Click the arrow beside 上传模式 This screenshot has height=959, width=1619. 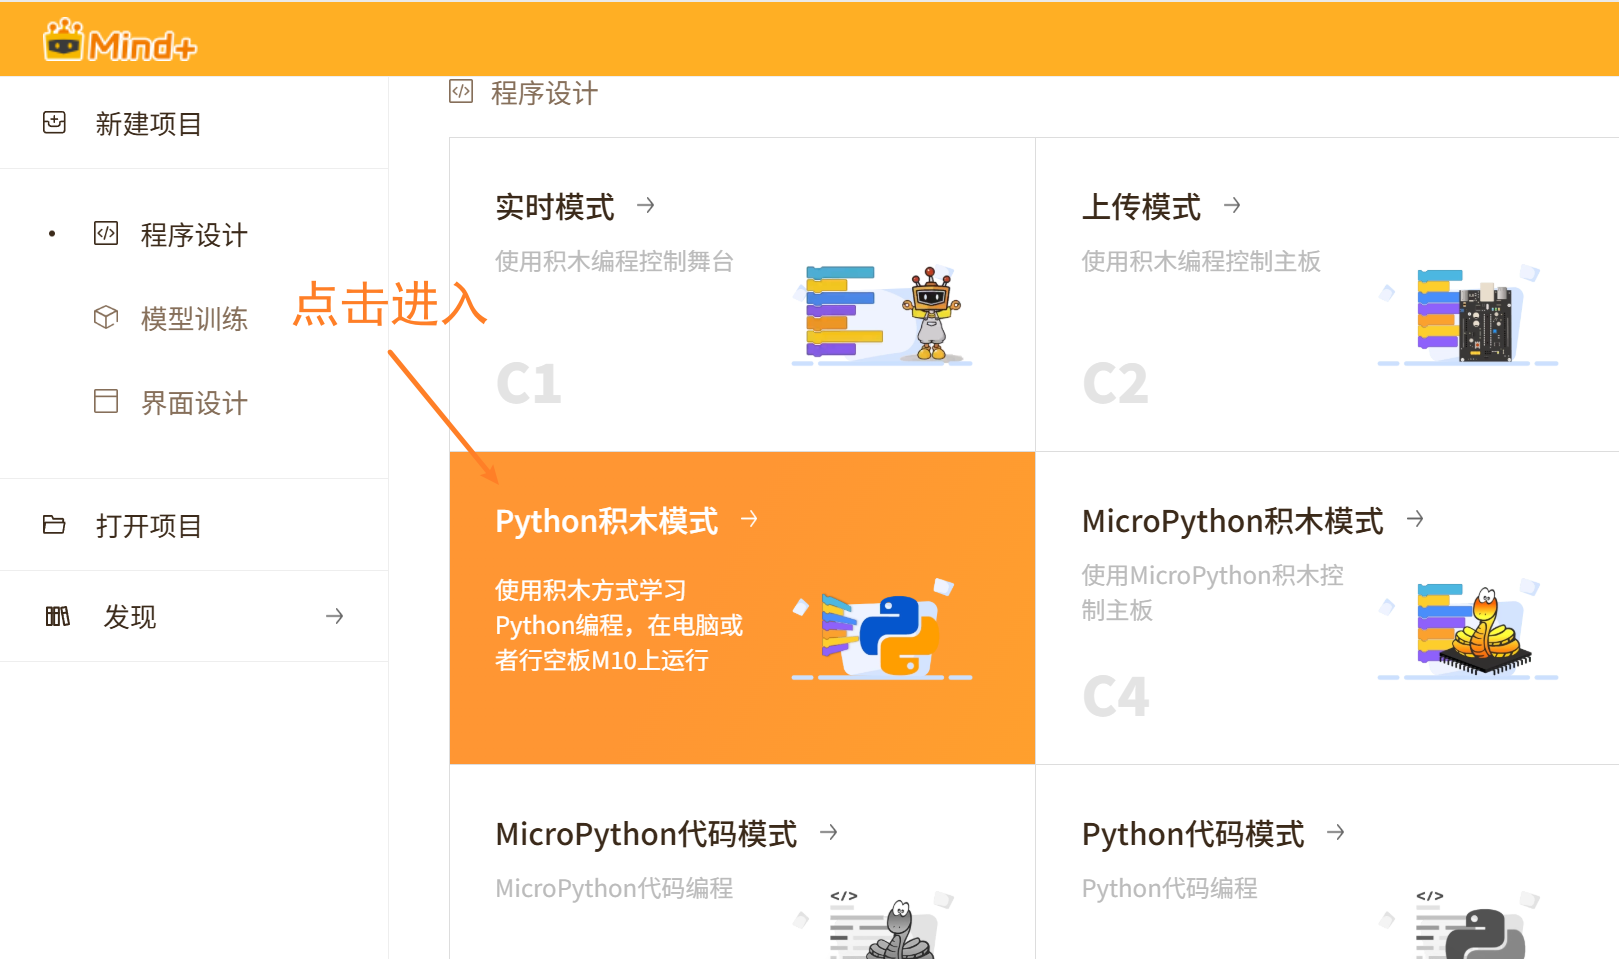[1232, 206]
